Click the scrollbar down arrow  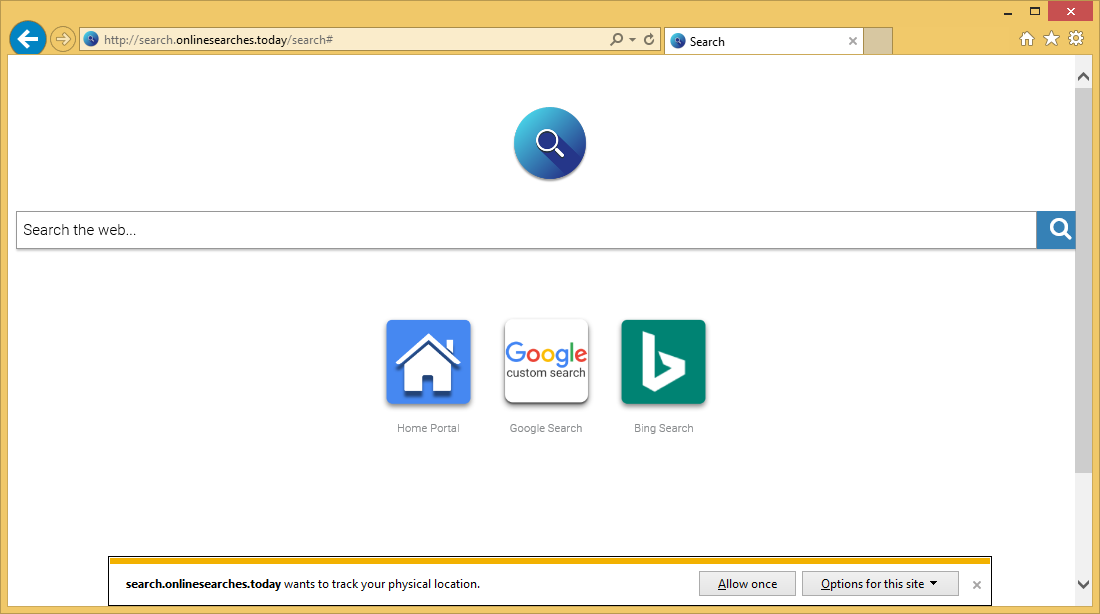tap(1083, 584)
